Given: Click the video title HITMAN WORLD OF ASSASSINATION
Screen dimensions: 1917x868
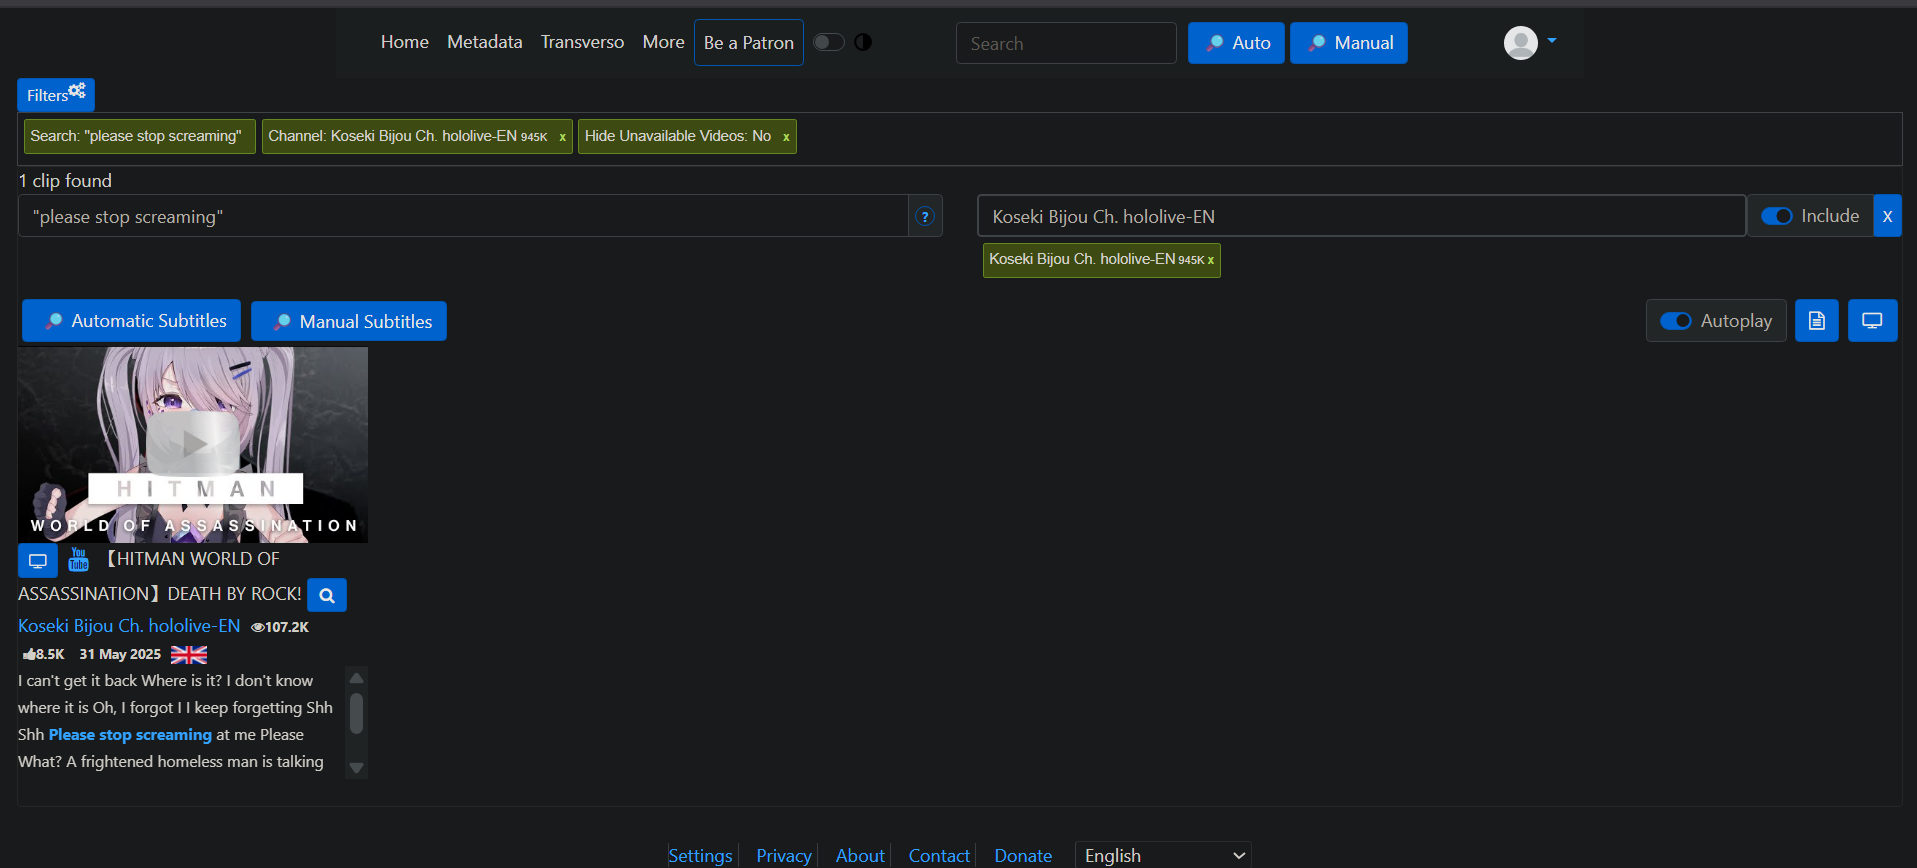Looking at the screenshot, I should coord(160,576).
